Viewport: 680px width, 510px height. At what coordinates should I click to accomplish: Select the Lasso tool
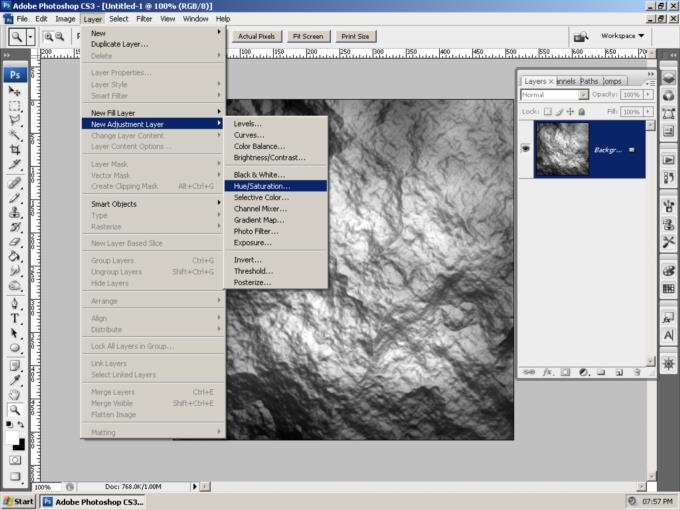point(15,120)
